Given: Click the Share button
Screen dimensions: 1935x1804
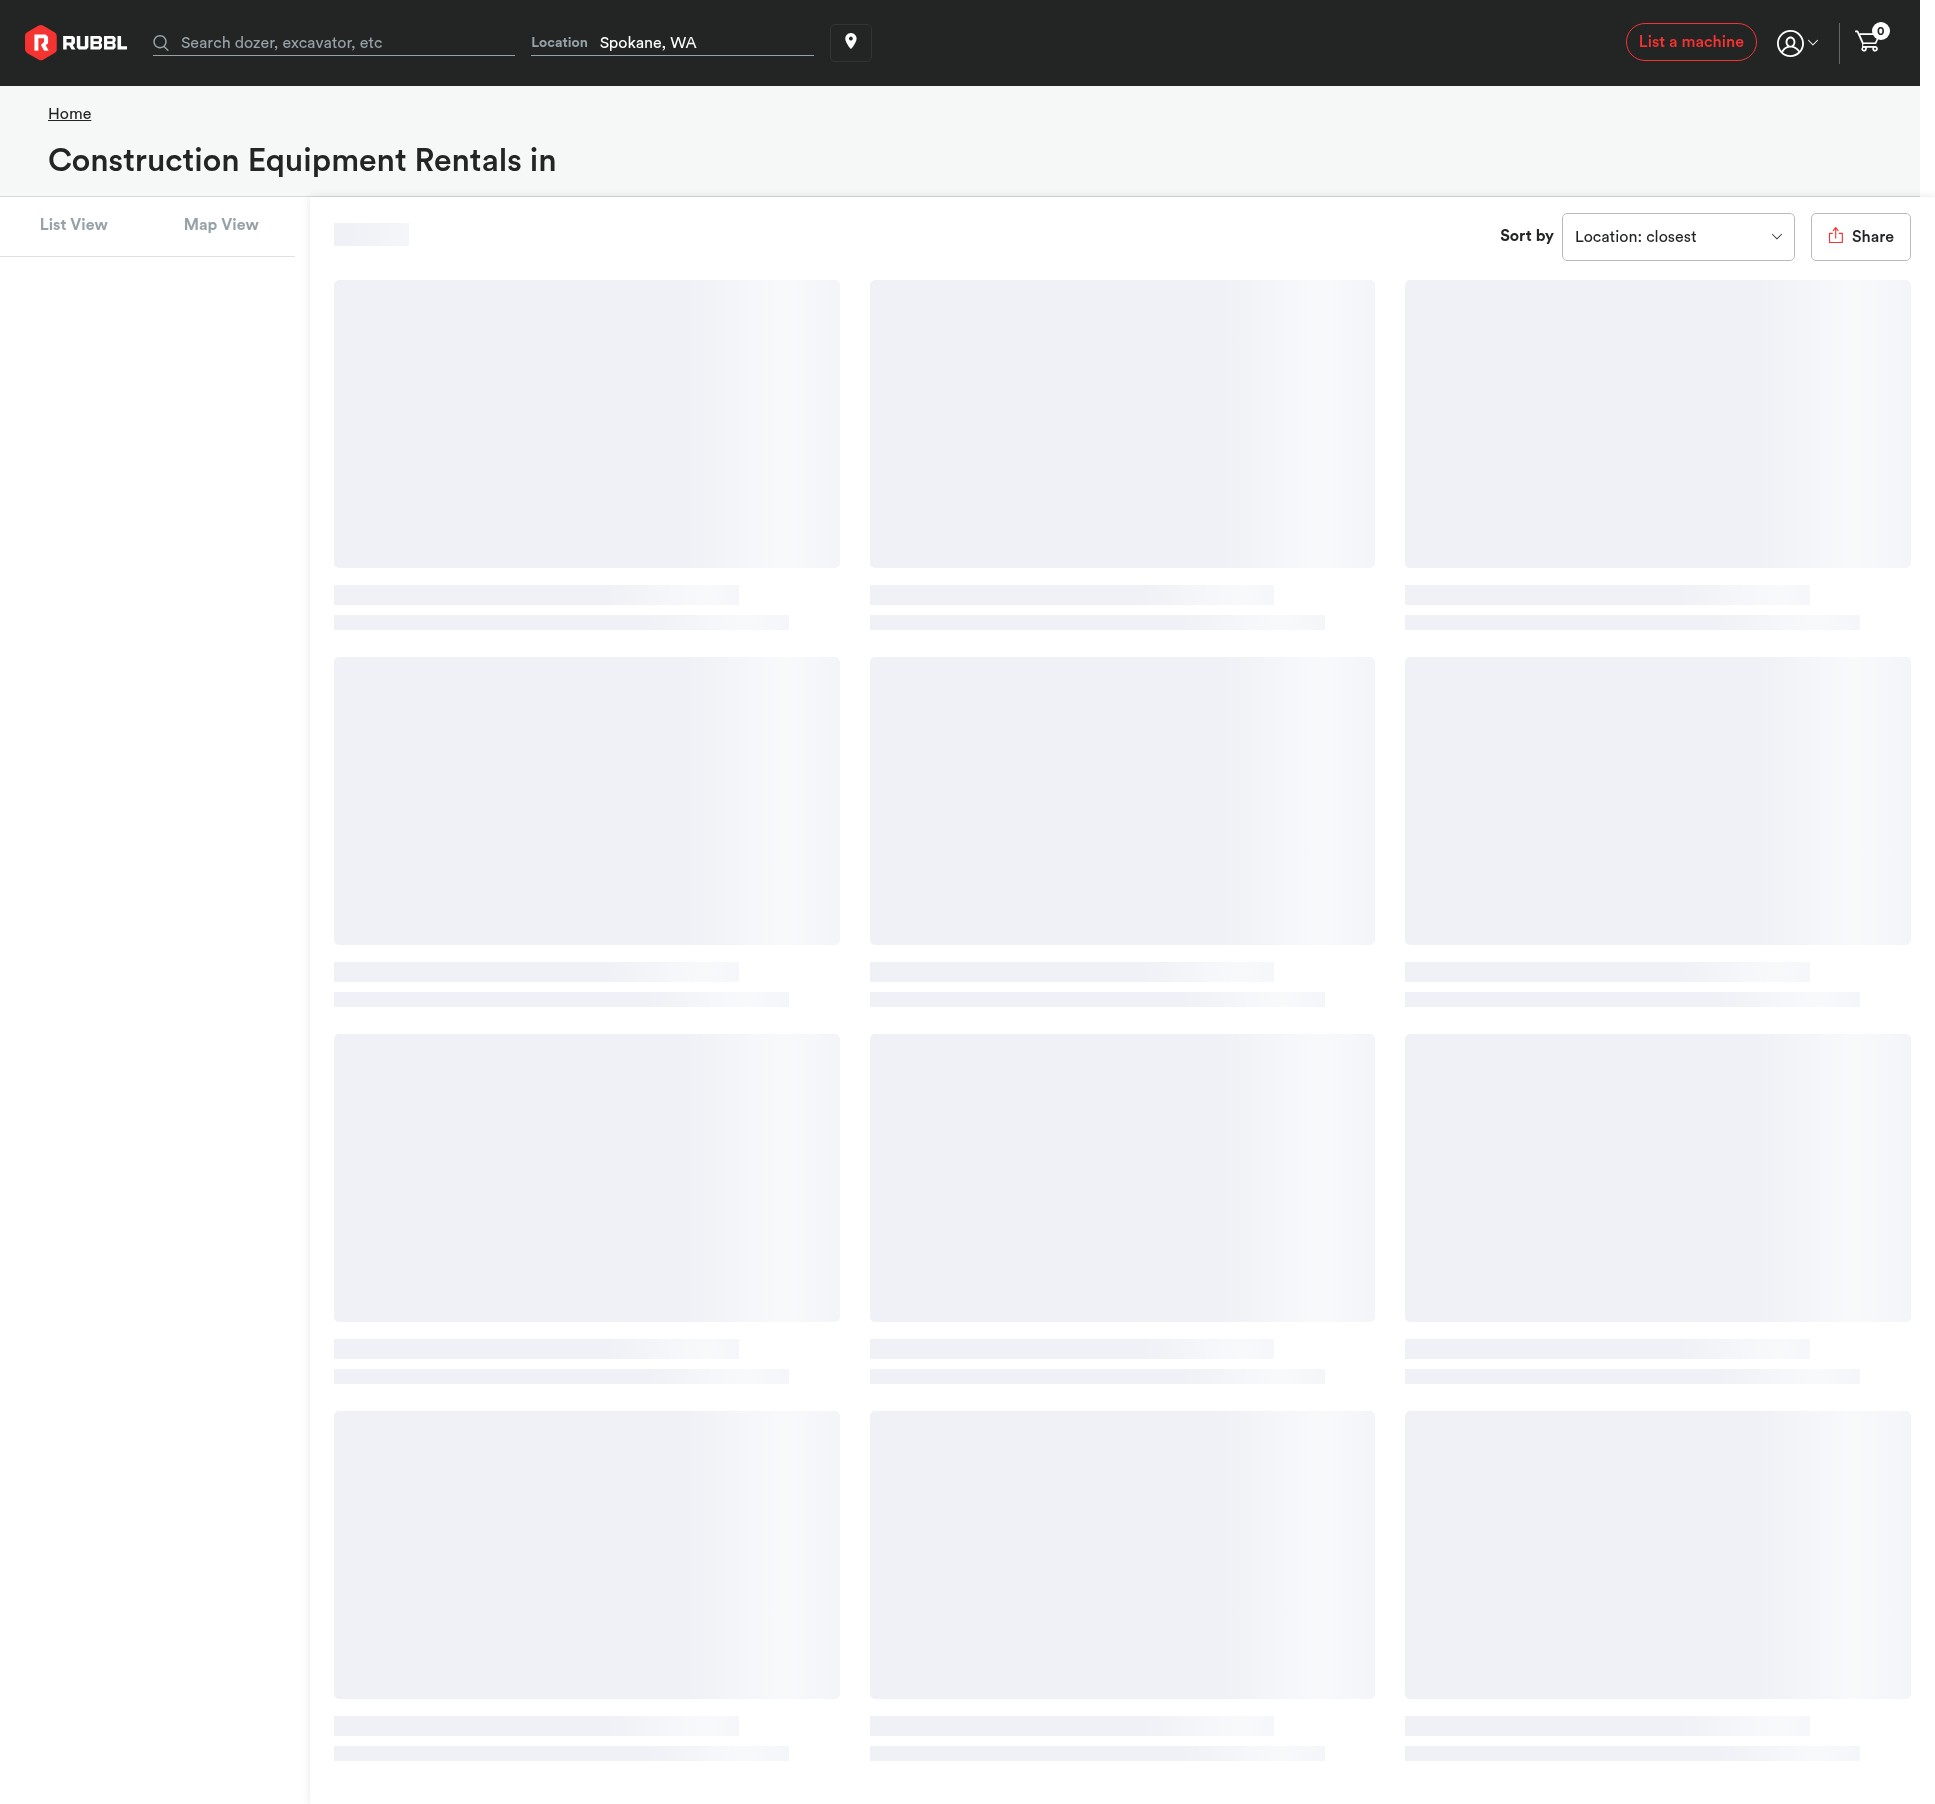Looking at the screenshot, I should [x=1860, y=237].
